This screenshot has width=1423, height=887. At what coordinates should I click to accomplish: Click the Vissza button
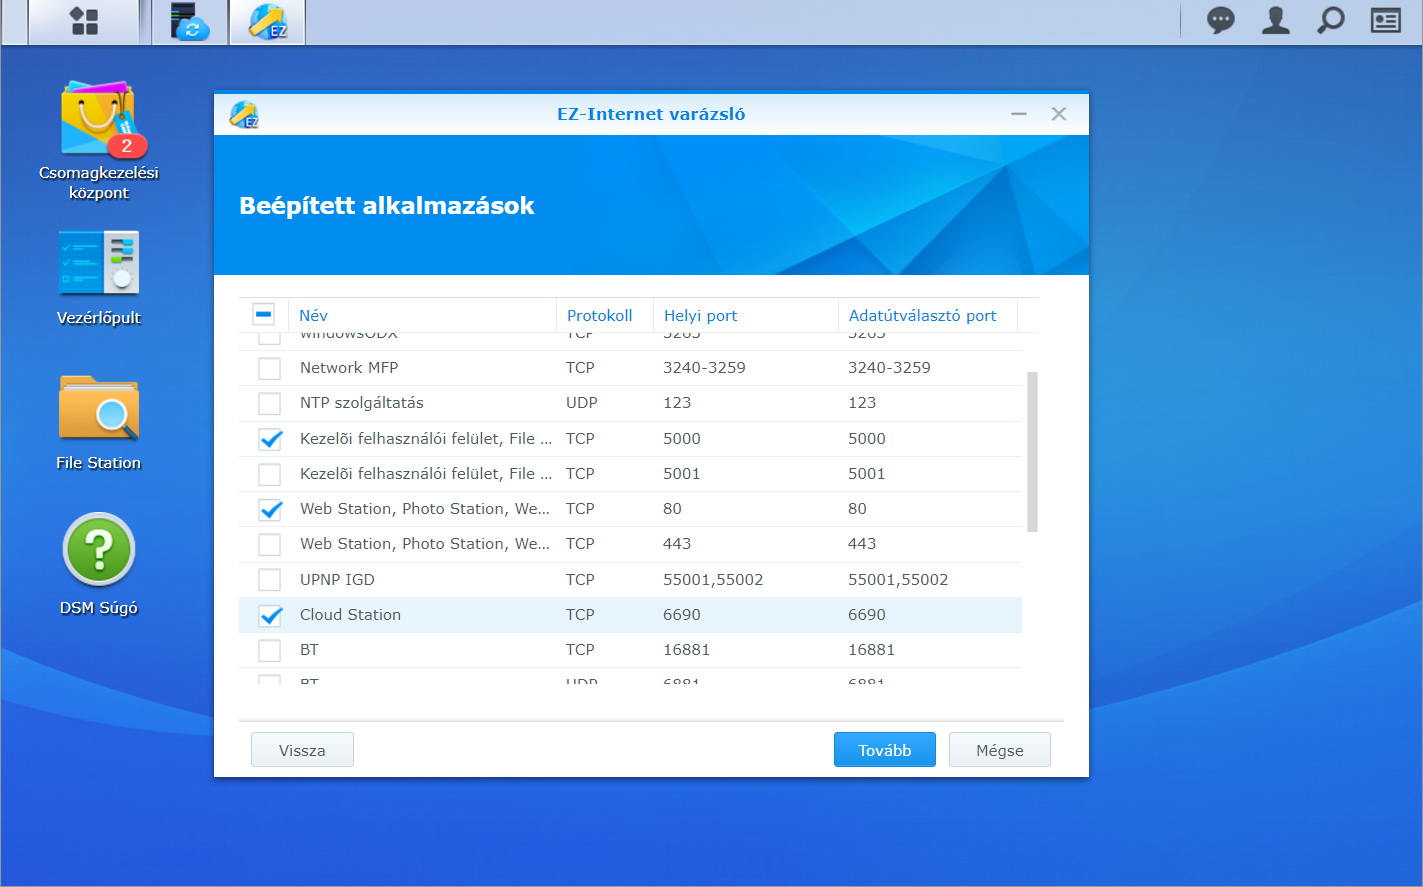coord(302,750)
